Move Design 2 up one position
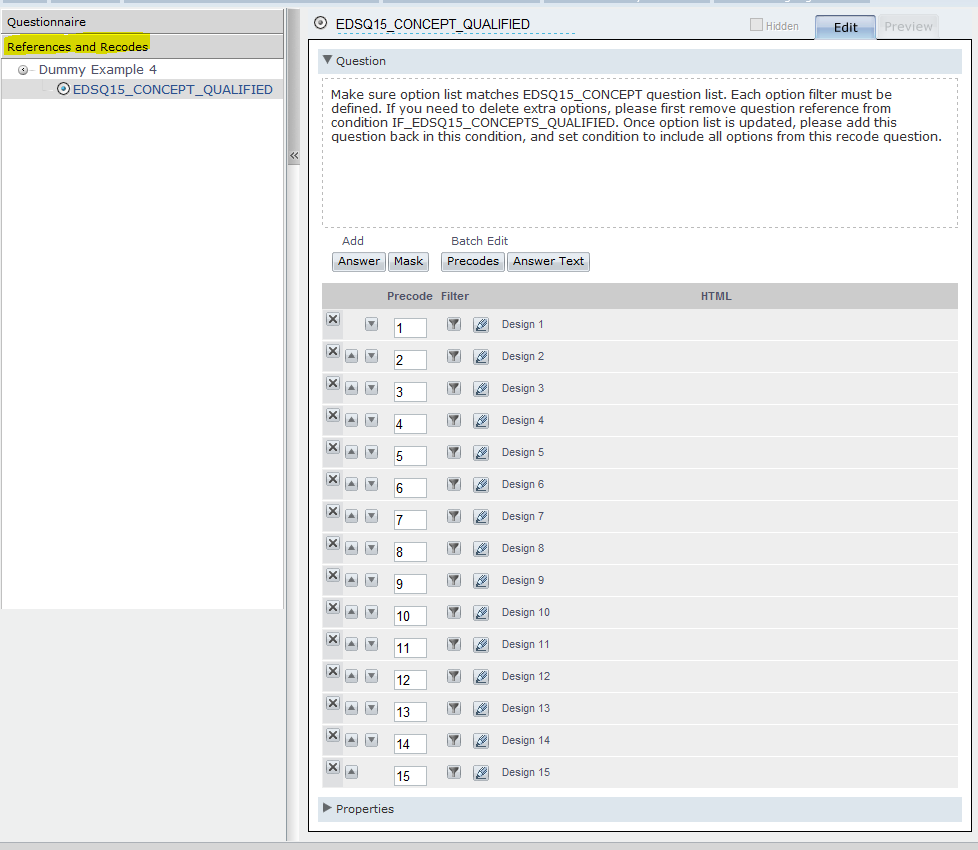 coord(352,356)
